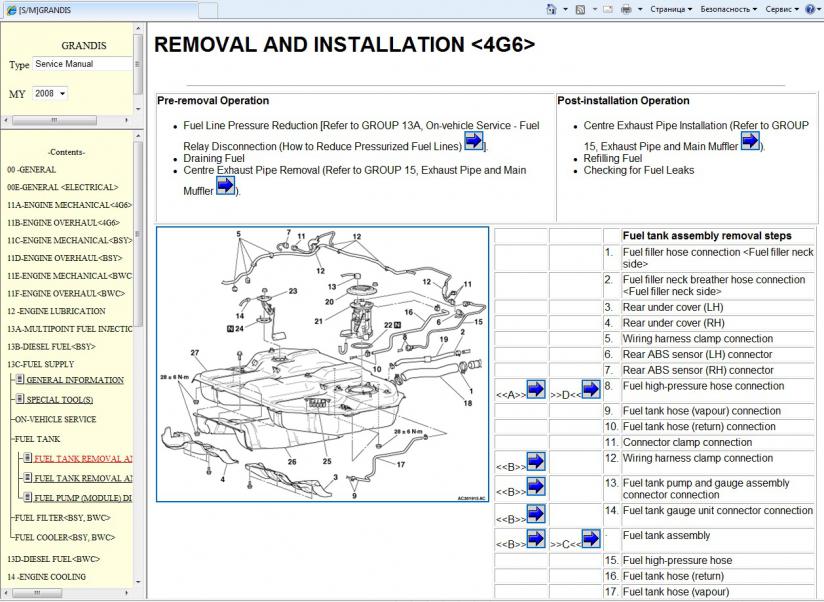The width and height of the screenshot is (824, 602).
Task: Open the Centre Exhaust Pipe Removal arrow link
Action: [x=225, y=186]
